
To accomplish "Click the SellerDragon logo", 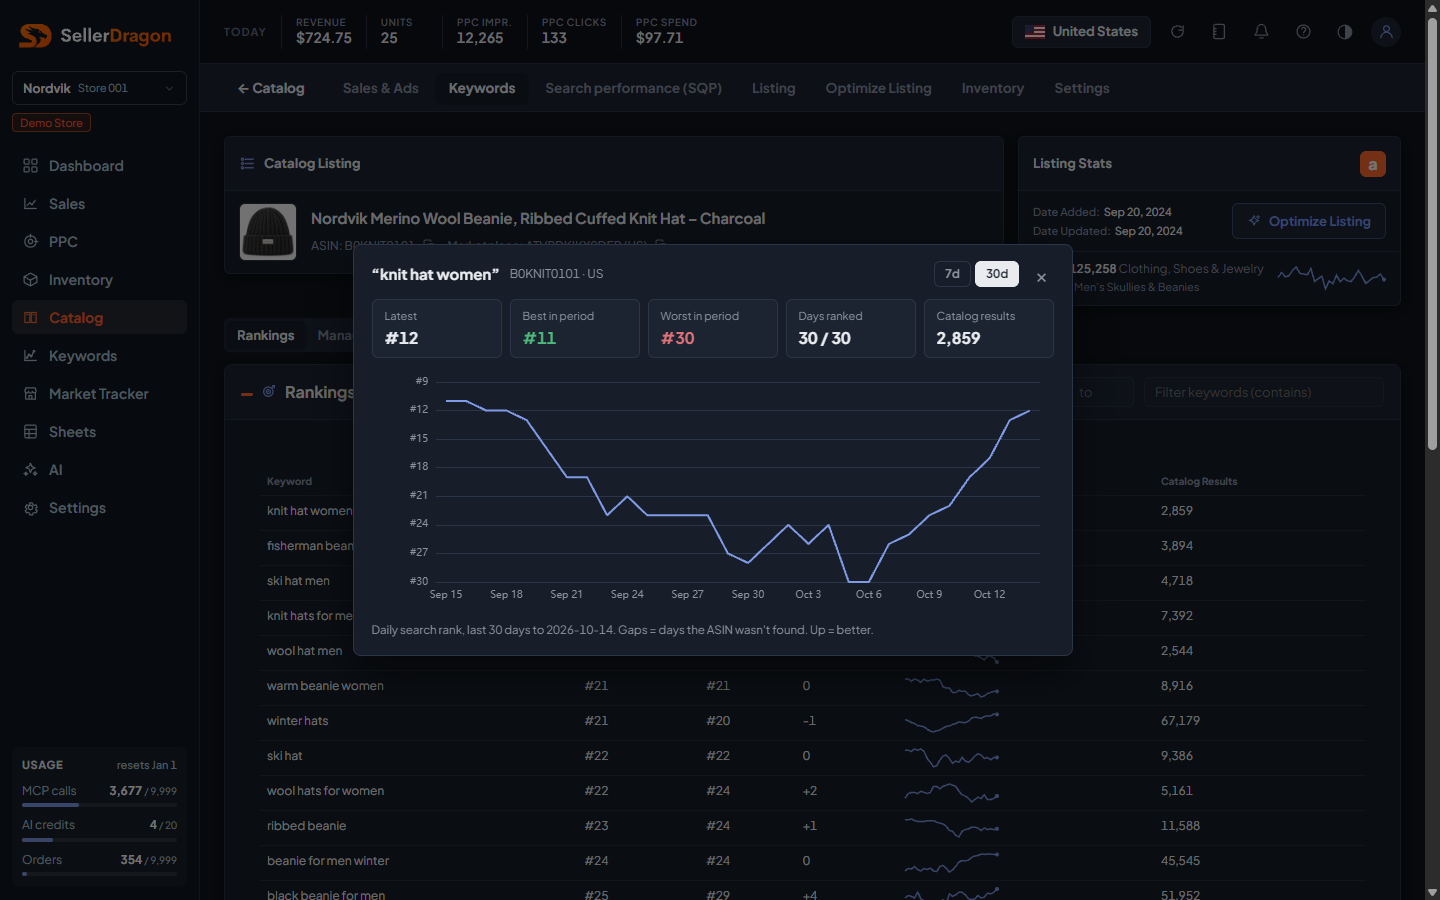I will [x=95, y=36].
